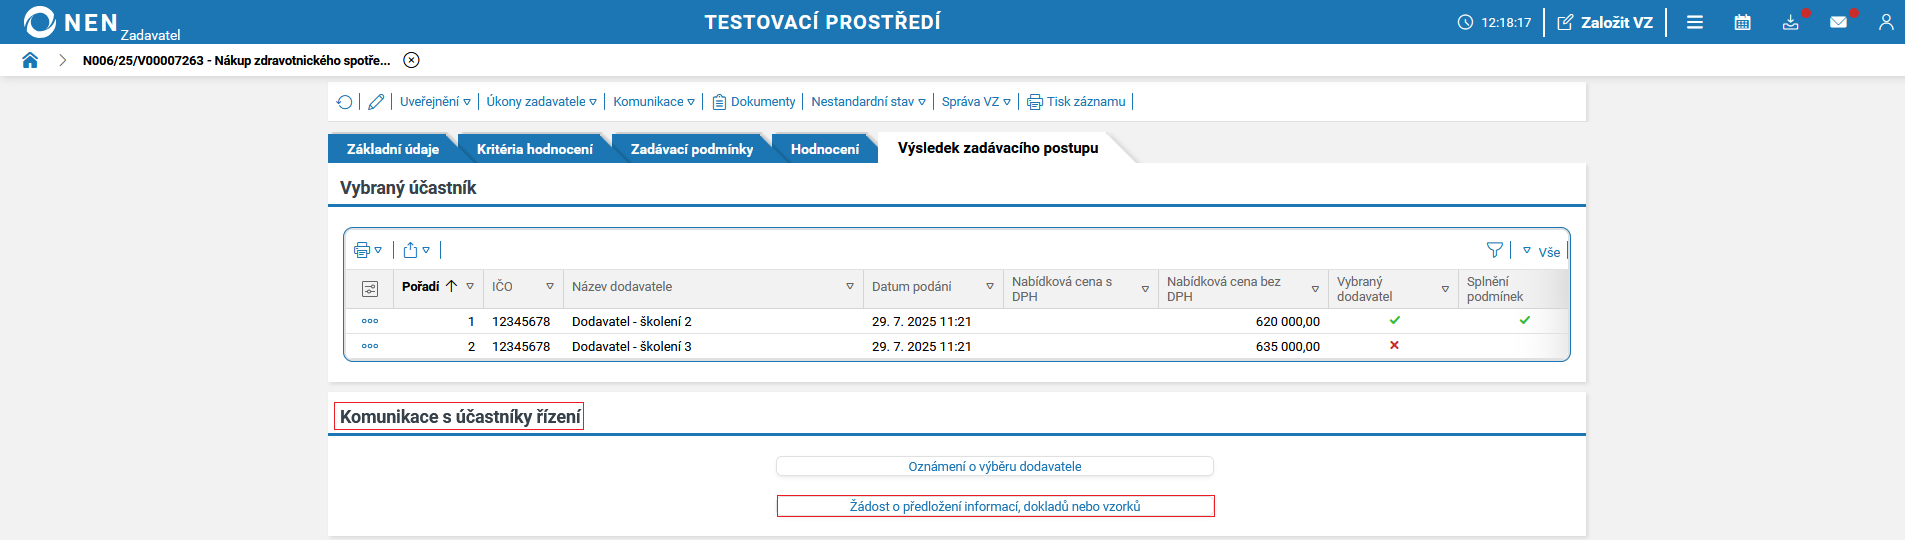1905x540 pixels.
Task: Open Vybraný dodavatel column filter arrow
Action: click(x=1445, y=289)
